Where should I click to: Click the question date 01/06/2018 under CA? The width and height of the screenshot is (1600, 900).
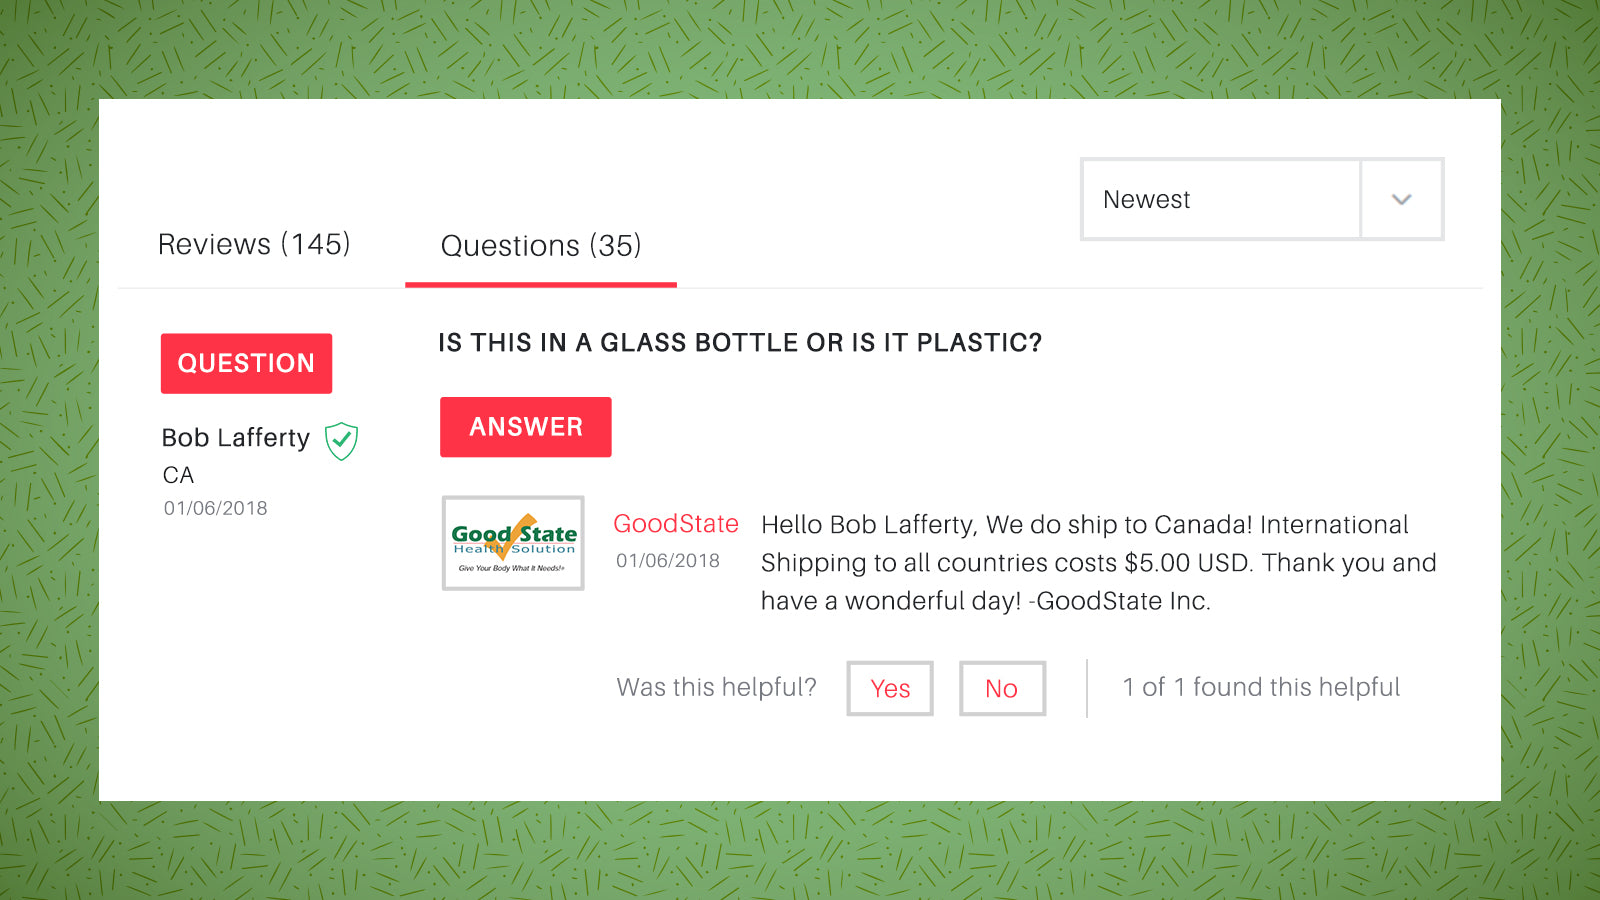coord(214,508)
